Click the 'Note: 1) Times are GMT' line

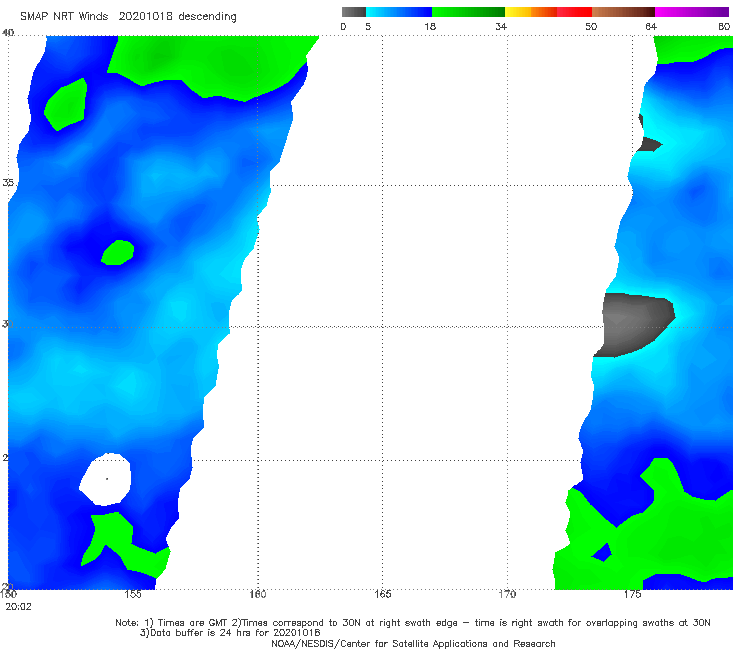click(x=413, y=623)
